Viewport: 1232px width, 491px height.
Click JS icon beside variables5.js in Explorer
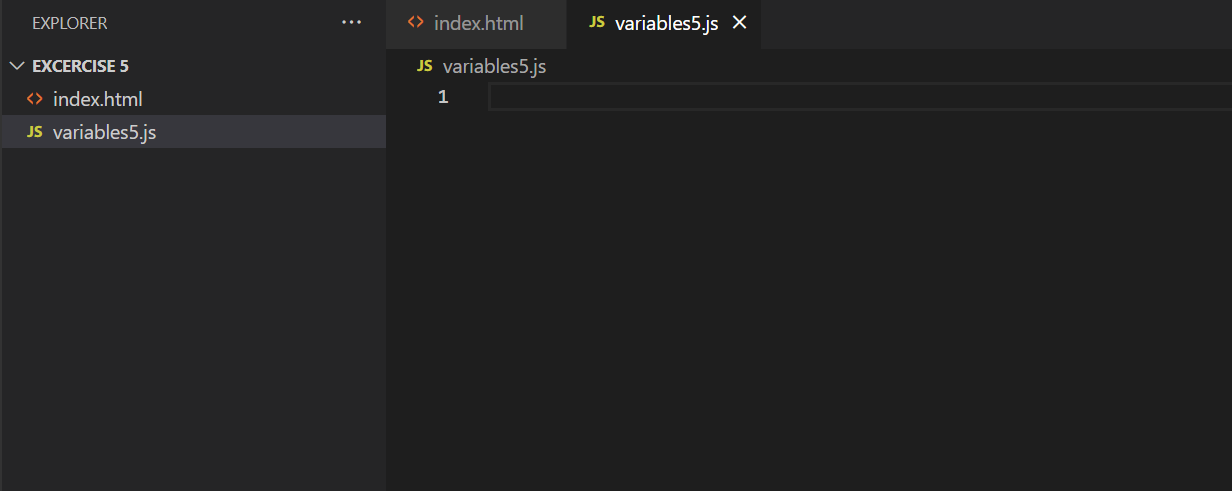[x=34, y=132]
